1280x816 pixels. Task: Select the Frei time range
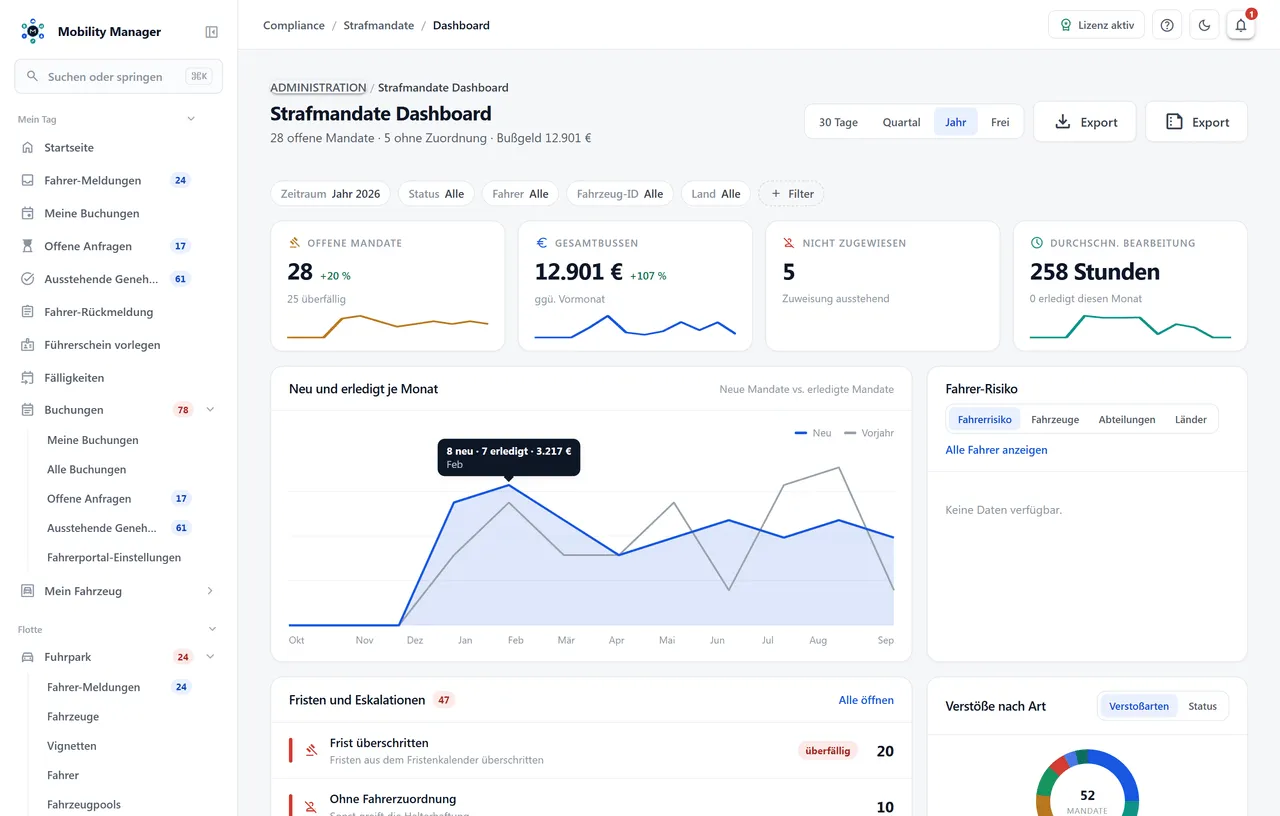click(x=1000, y=122)
